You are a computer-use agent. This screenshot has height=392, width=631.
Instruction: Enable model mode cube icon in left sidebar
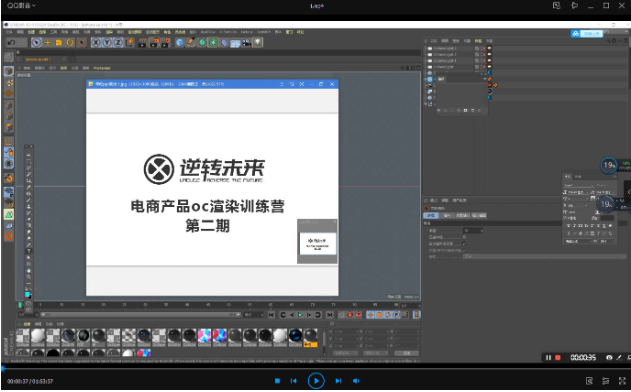pyautogui.click(x=9, y=72)
